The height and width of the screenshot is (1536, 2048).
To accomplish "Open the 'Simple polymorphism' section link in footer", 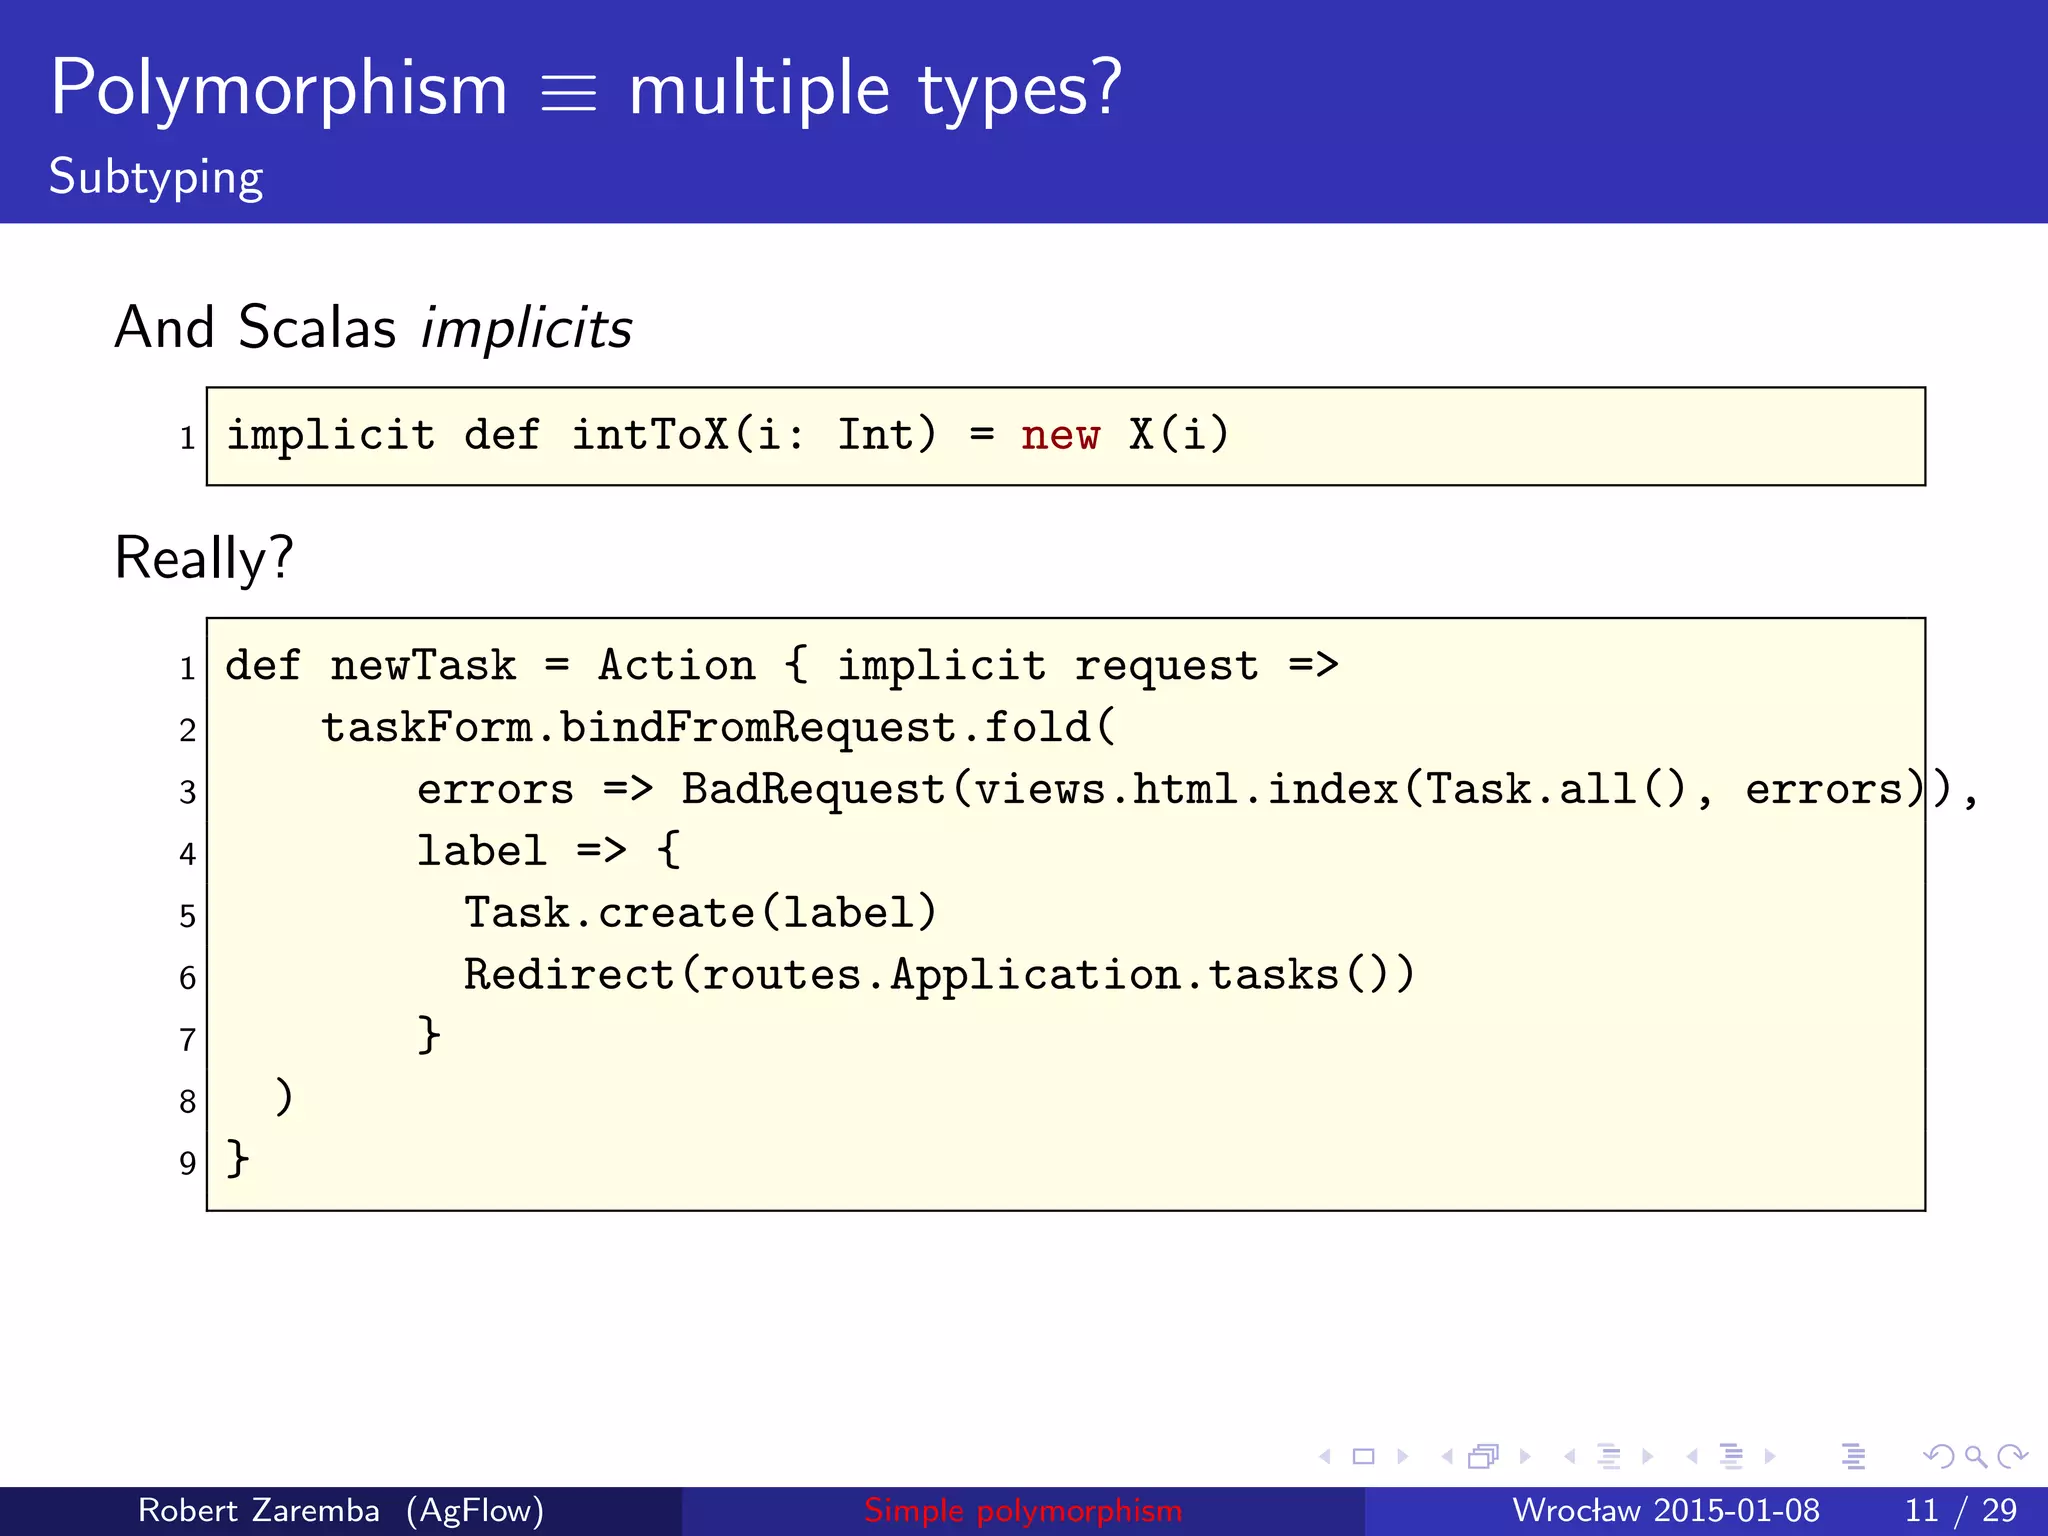I will [1023, 1510].
